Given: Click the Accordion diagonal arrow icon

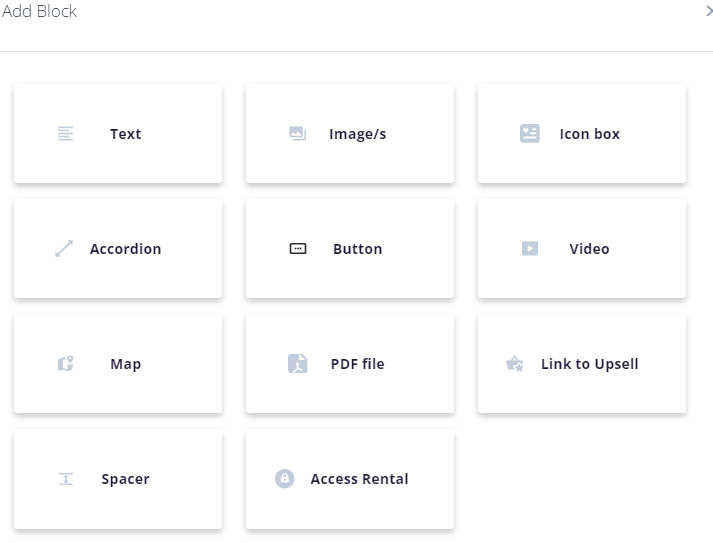Looking at the screenshot, I should tap(64, 249).
